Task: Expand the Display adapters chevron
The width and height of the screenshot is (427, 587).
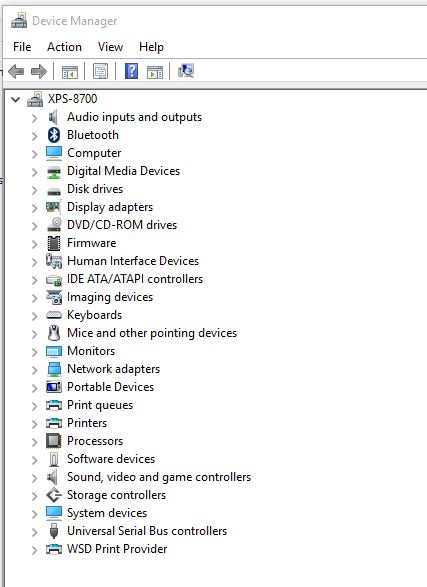Action: pyautogui.click(x=34, y=208)
